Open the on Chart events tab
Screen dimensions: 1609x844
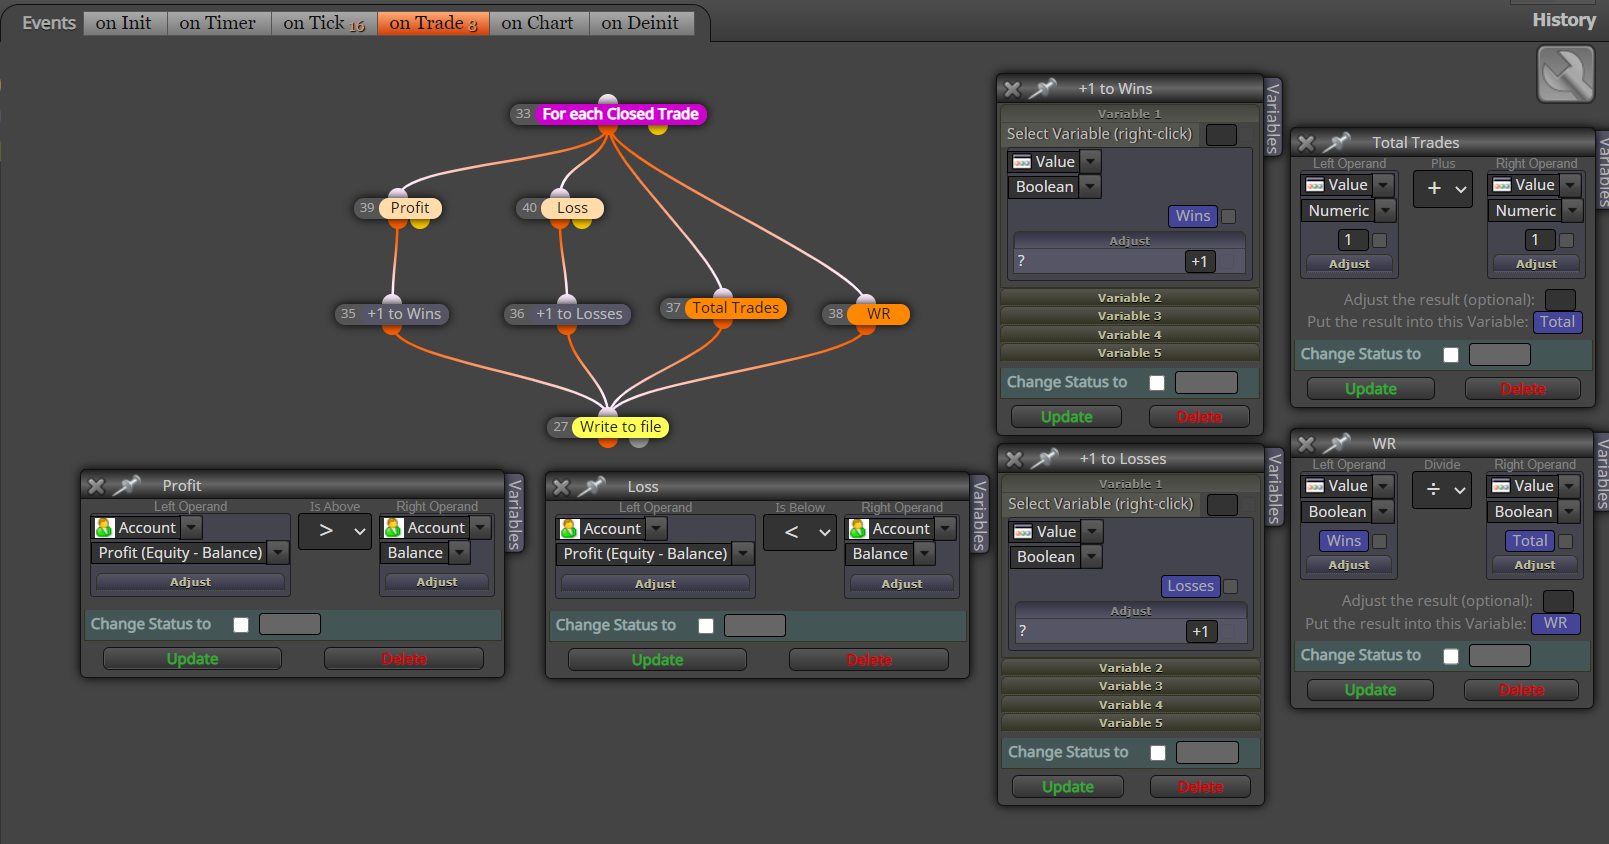[538, 23]
